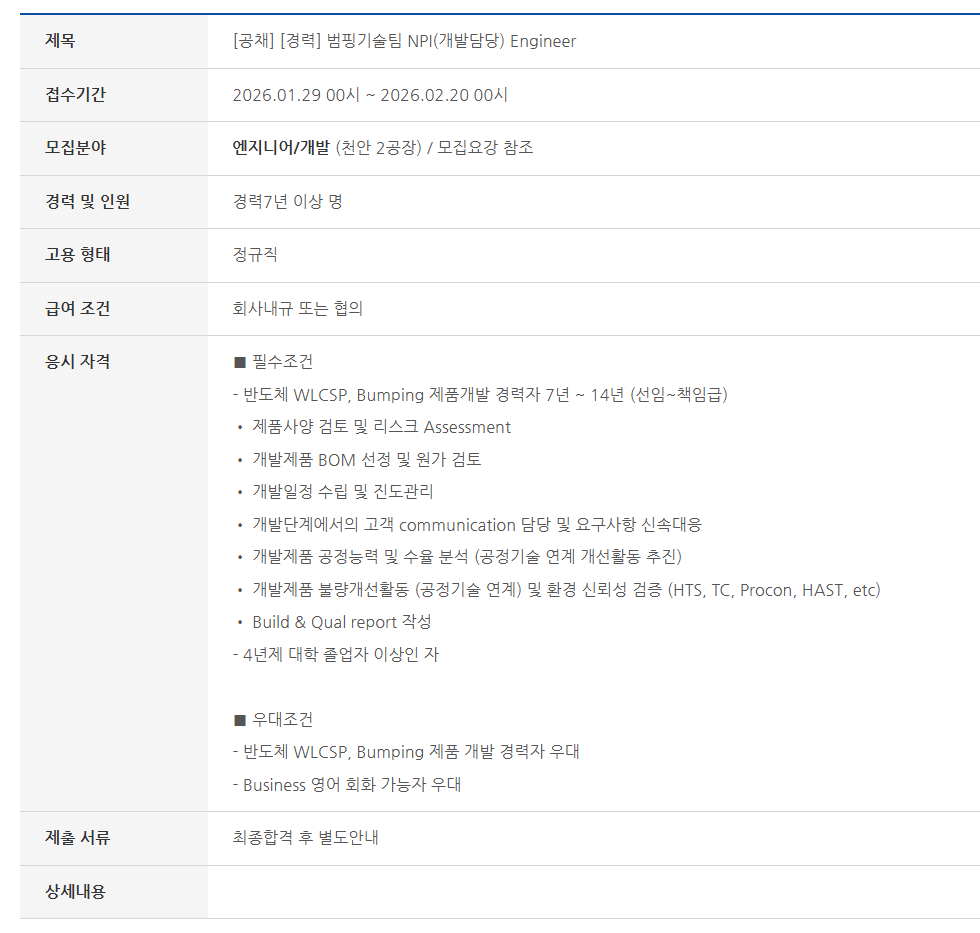
Task: Select the 경력 및 인원 label
Action: pos(87,202)
